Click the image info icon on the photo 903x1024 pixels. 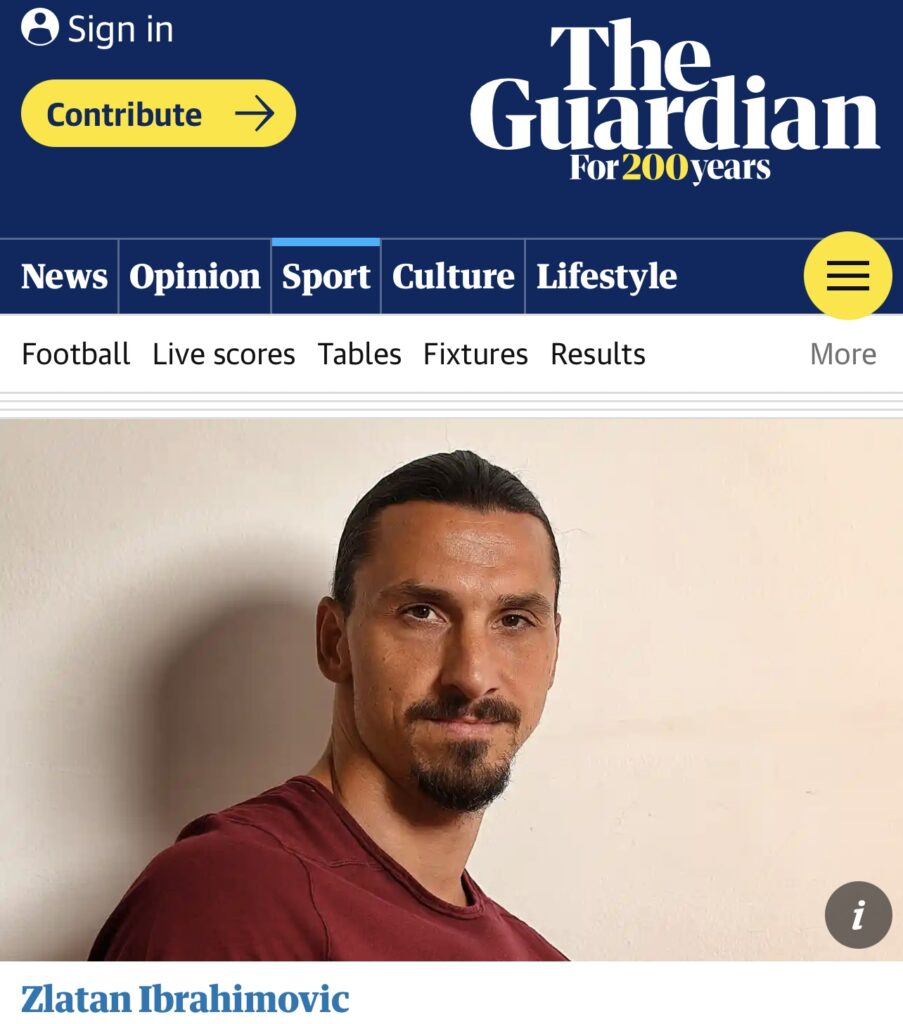coord(858,914)
